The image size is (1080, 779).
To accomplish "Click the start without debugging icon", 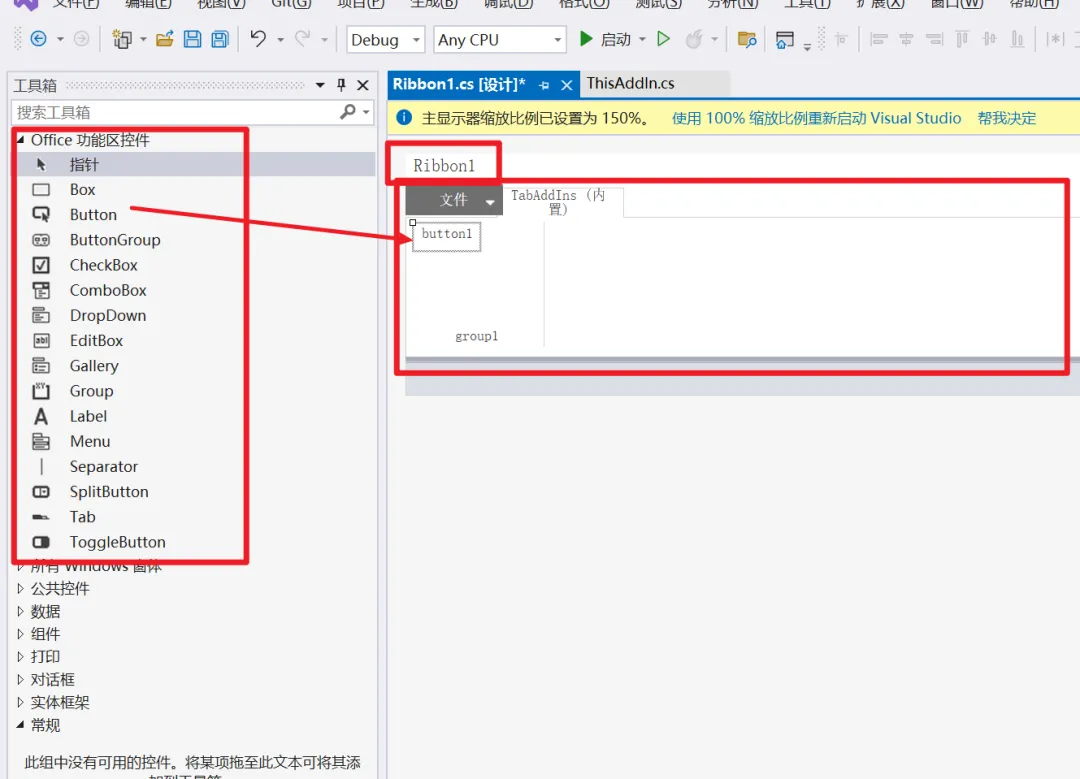I will [663, 39].
